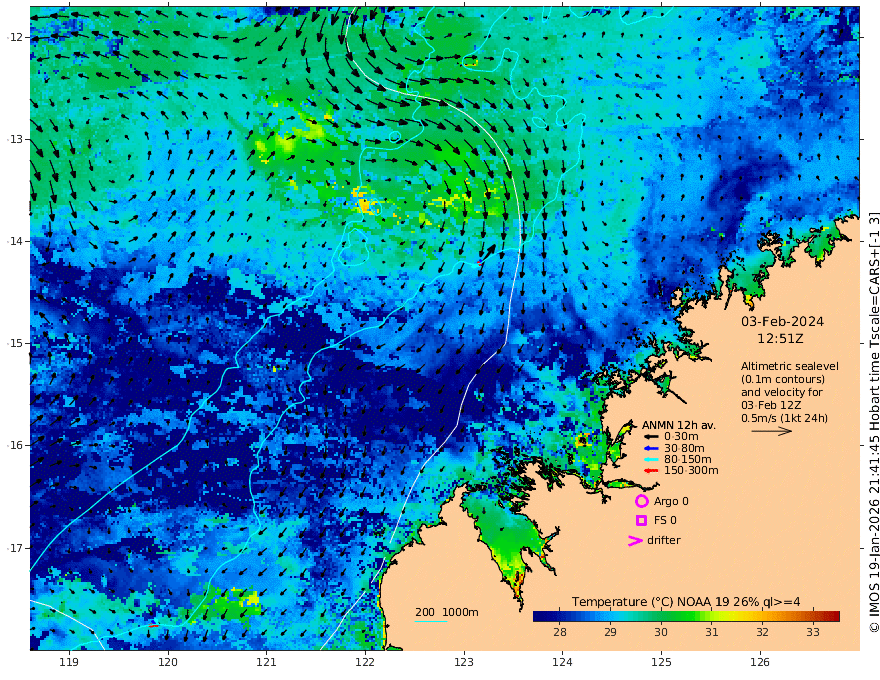Click the magenta drifter arrowhead legend symbol

point(635,541)
